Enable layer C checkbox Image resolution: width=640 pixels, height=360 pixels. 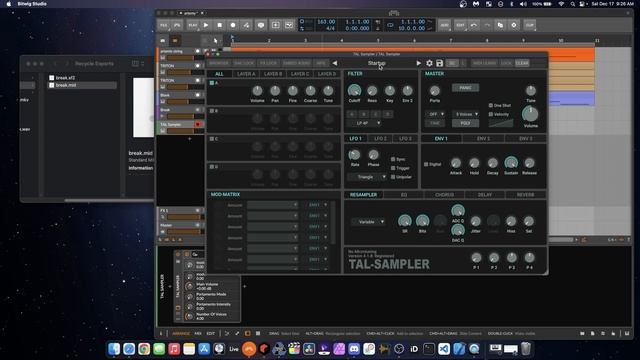coord(212,139)
